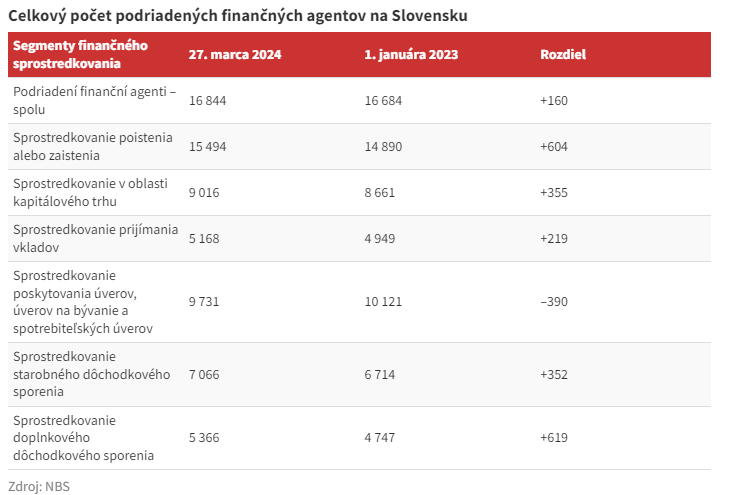Click the "Segmenty finančného sprostredkovania" column header
This screenshot has height=495, width=743.
click(80, 54)
